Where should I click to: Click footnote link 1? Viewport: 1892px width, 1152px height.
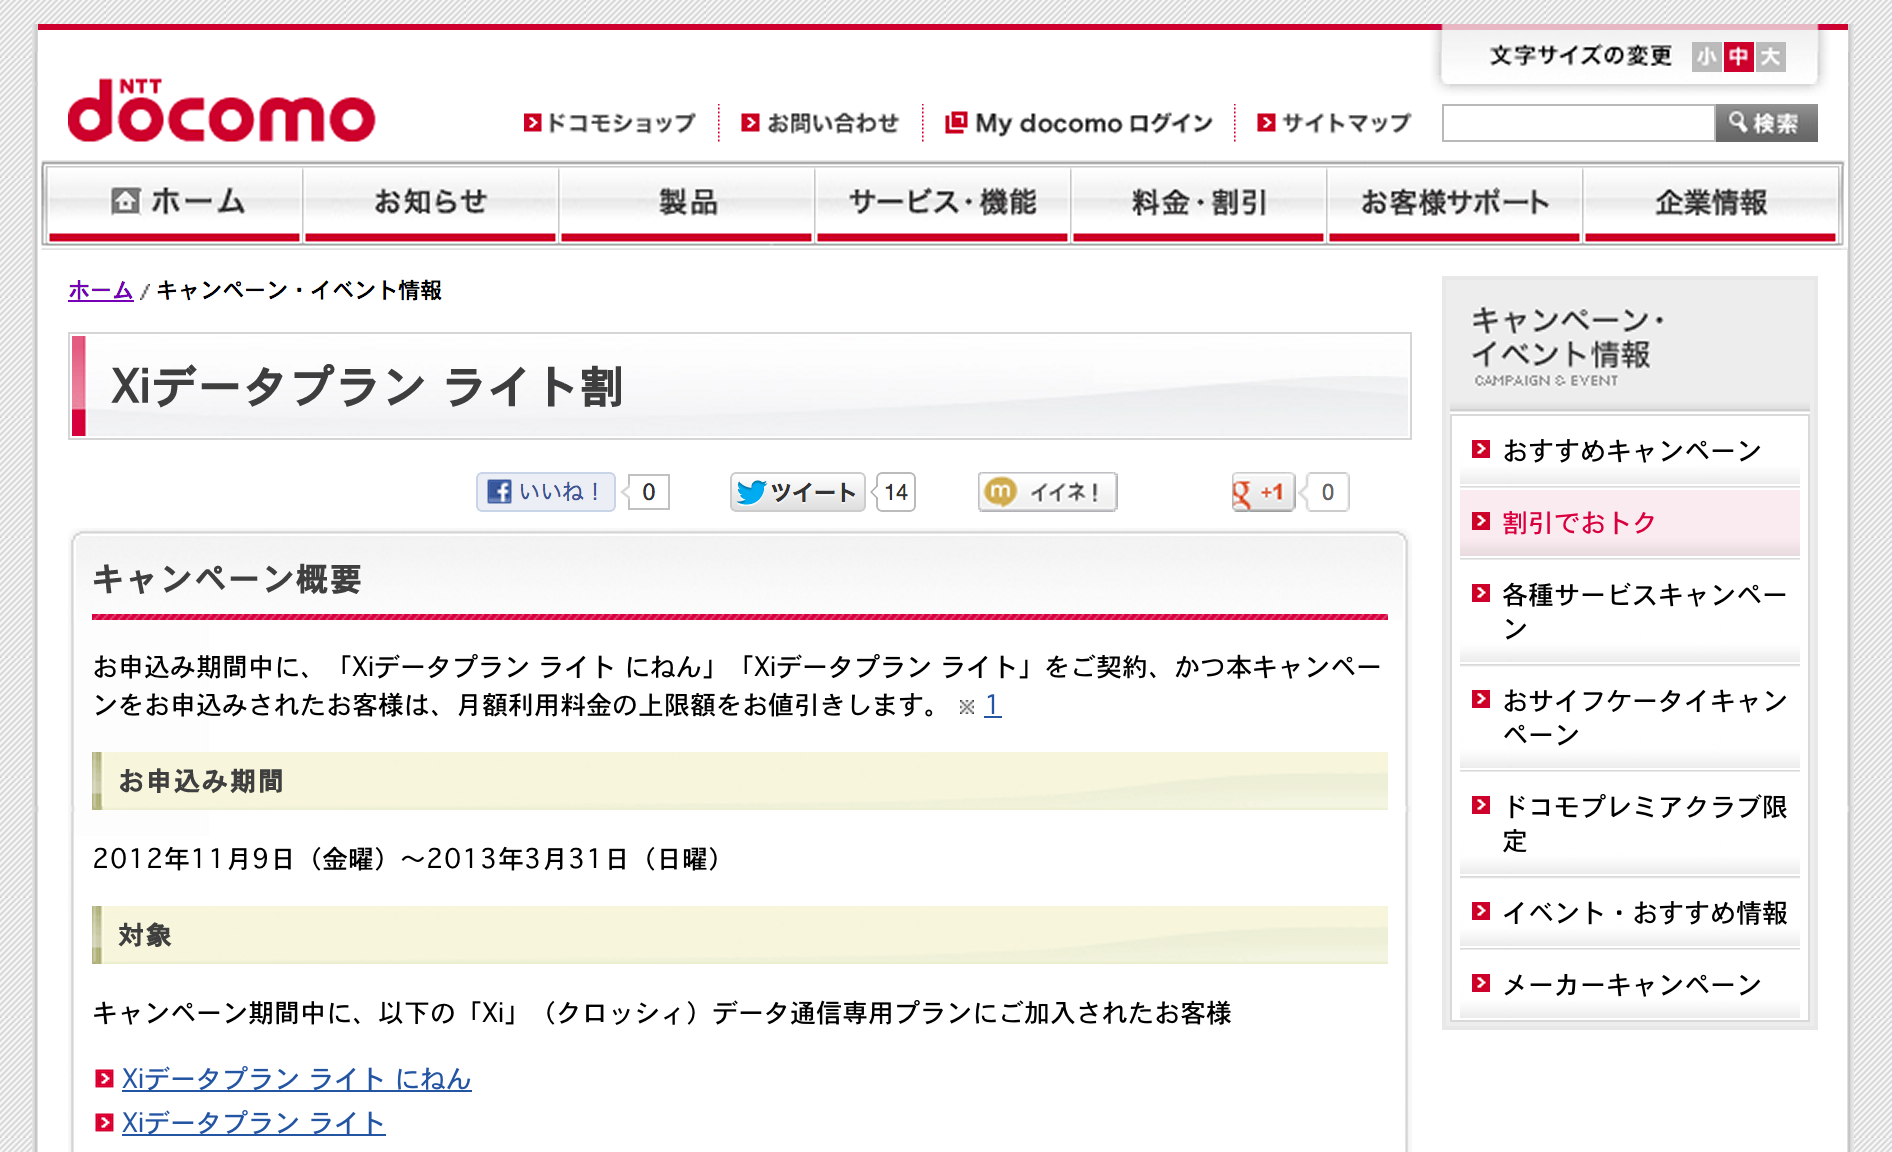click(992, 705)
